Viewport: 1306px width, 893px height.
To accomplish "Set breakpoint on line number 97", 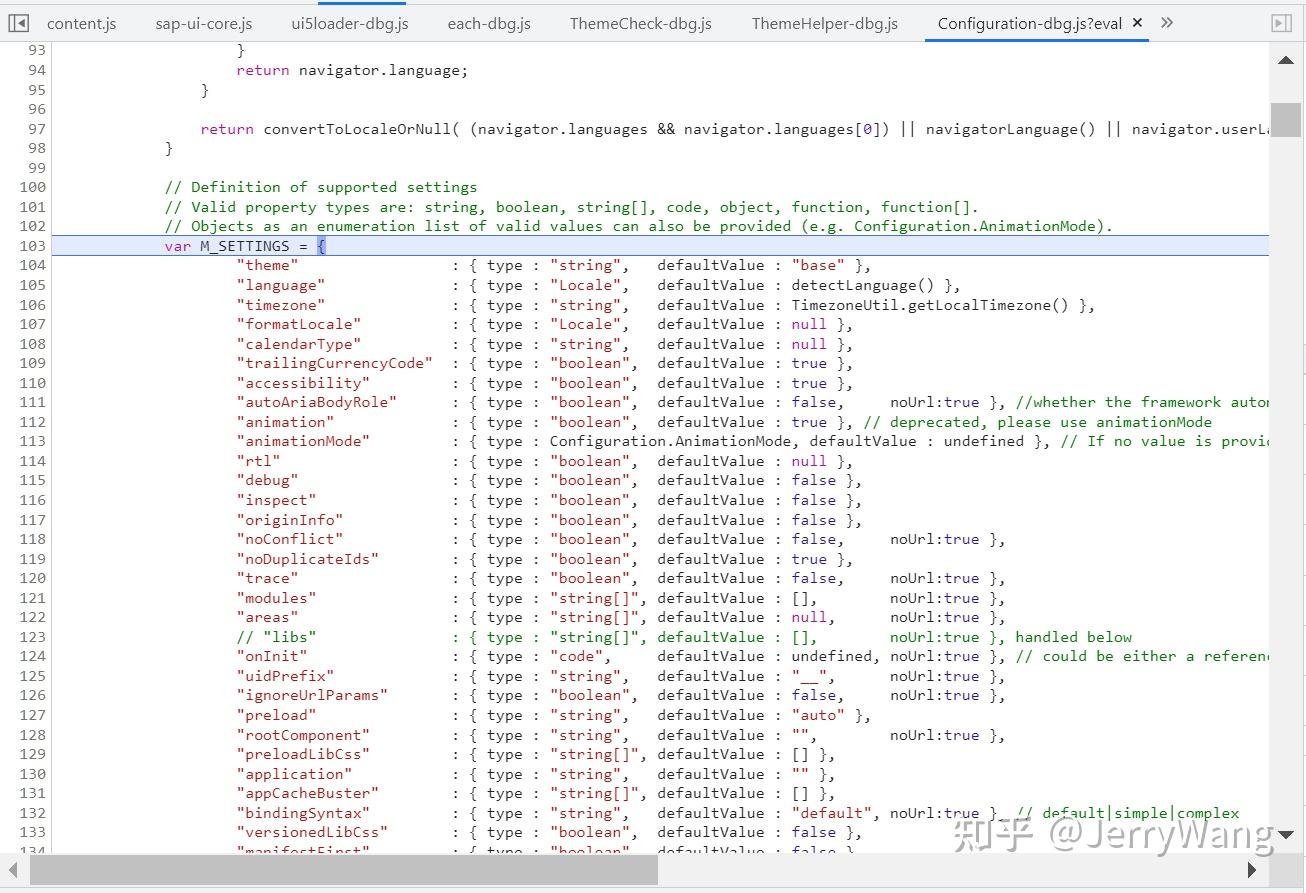I will point(36,129).
